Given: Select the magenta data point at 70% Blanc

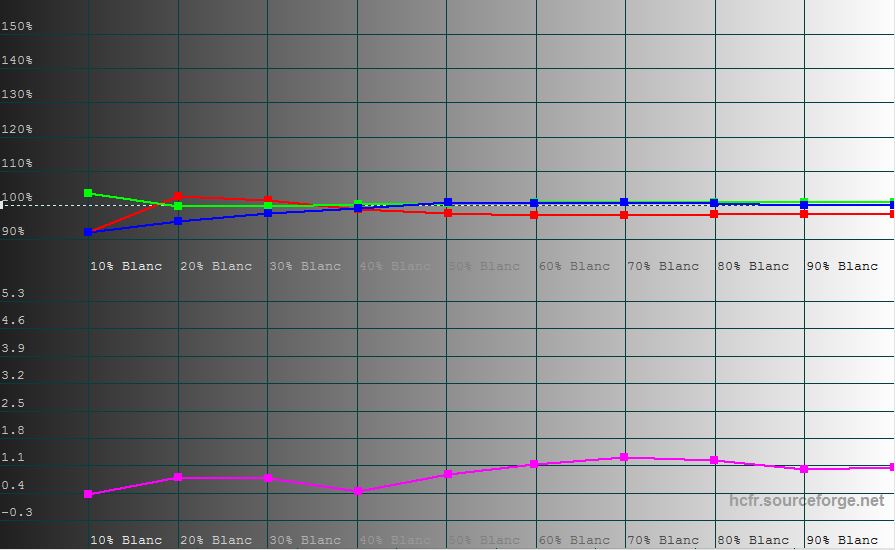Looking at the screenshot, I should [624, 457].
